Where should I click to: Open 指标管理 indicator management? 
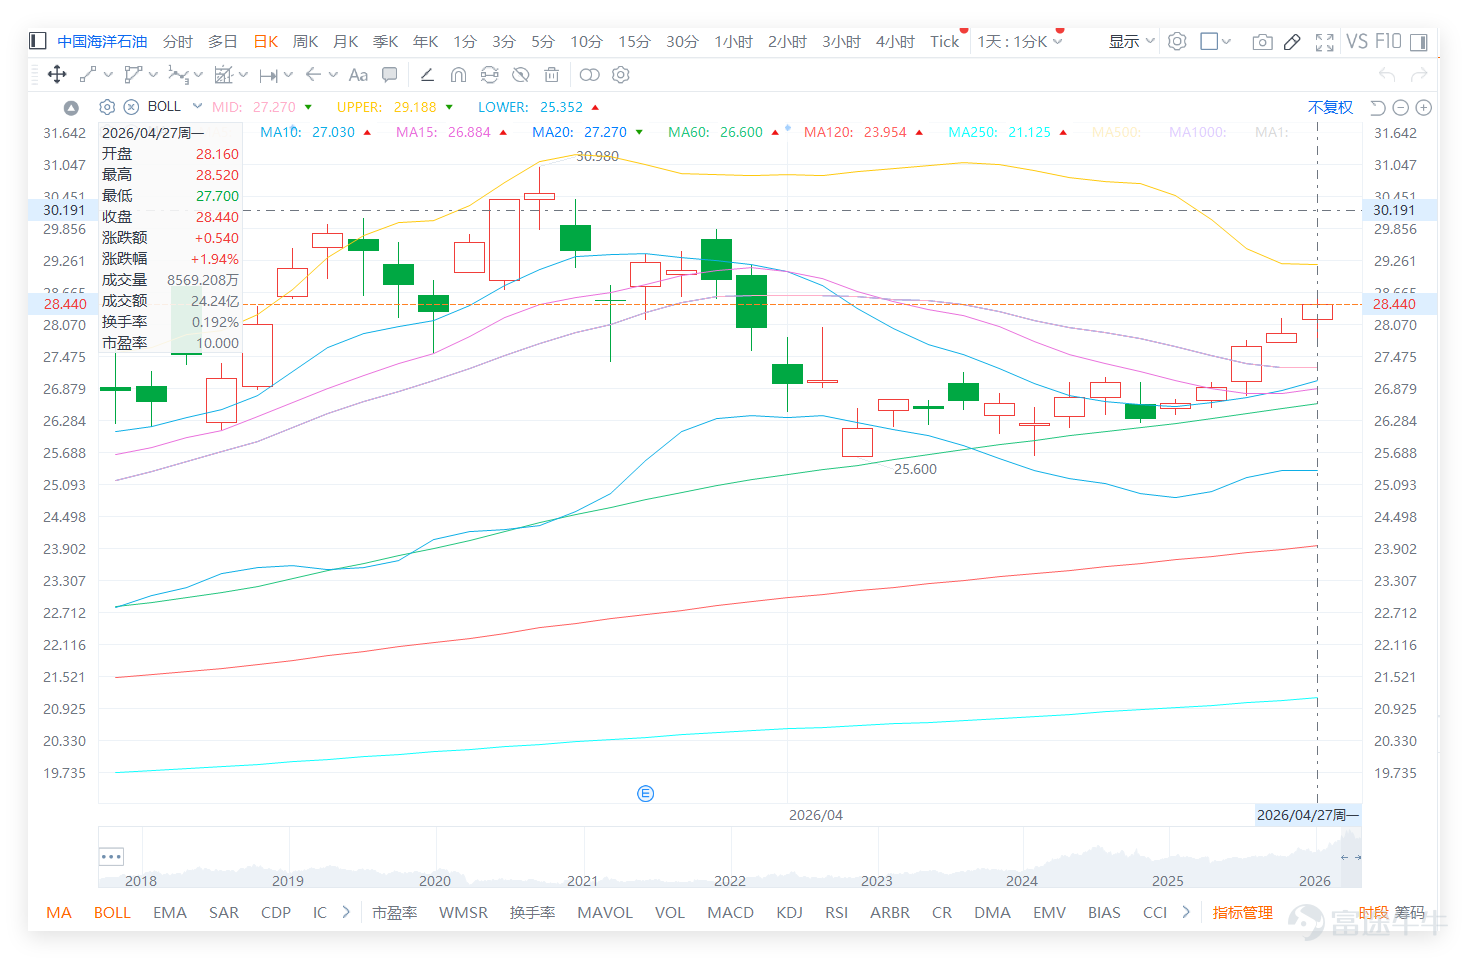[1242, 912]
